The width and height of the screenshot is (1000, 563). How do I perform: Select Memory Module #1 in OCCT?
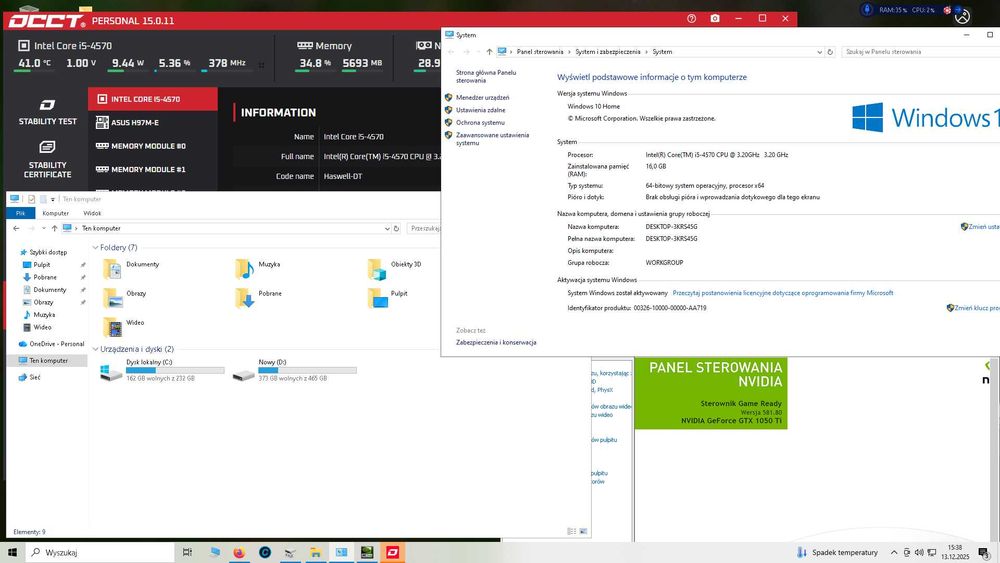point(153,170)
